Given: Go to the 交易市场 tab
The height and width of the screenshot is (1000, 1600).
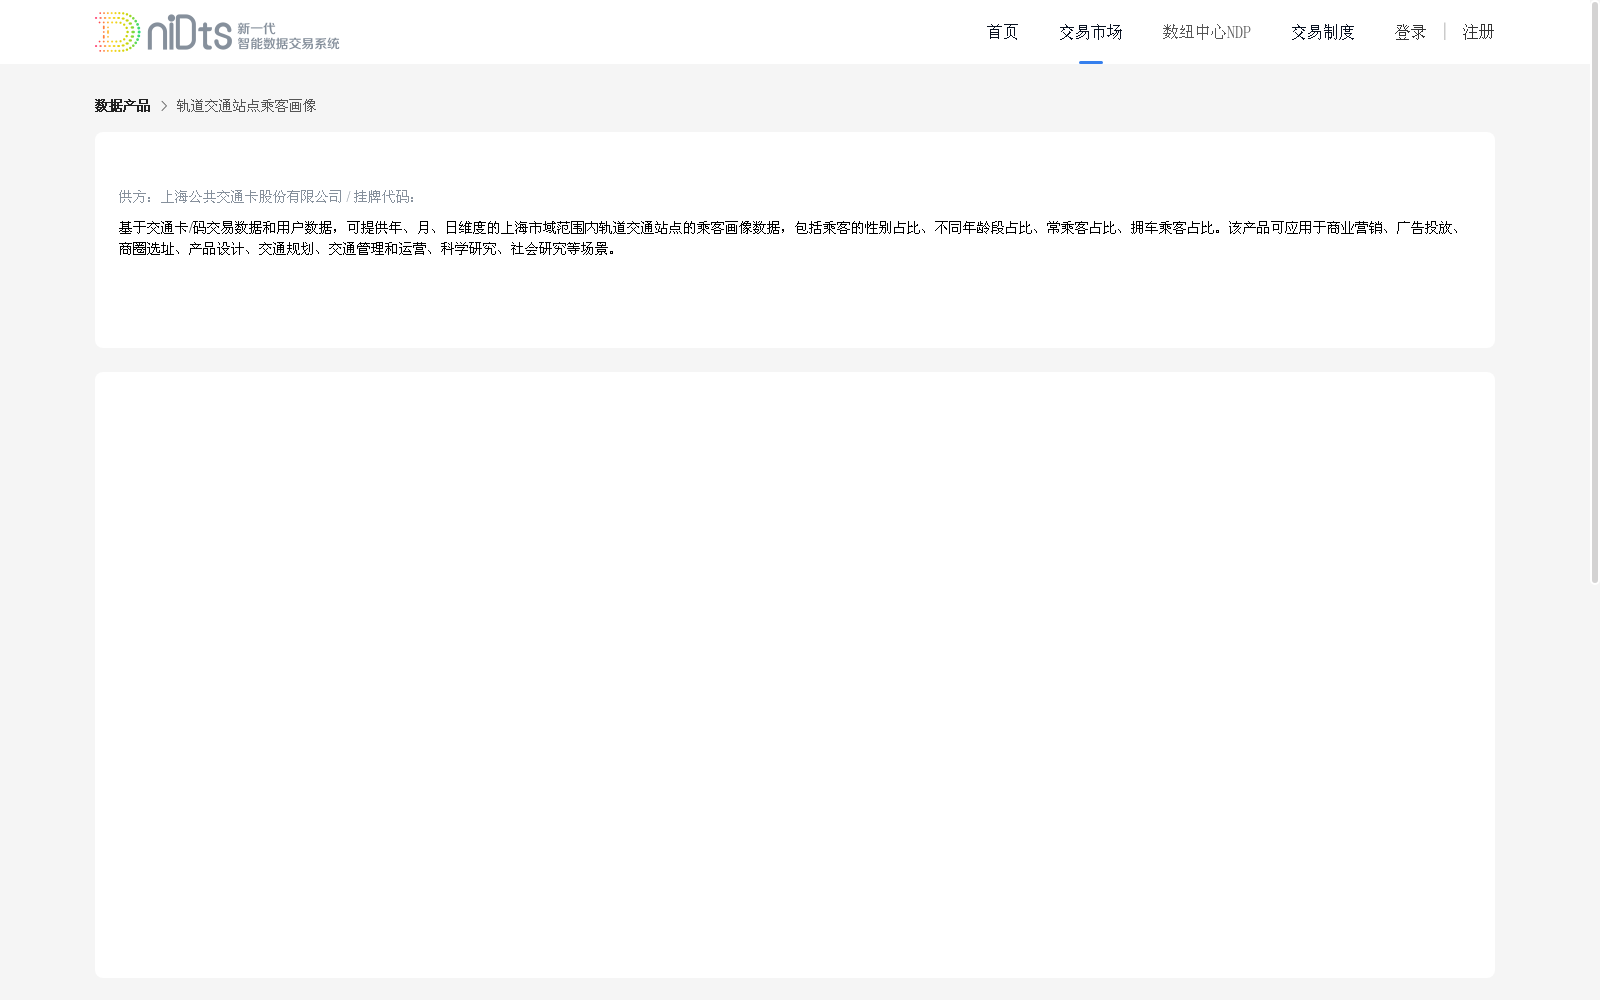Looking at the screenshot, I should coord(1090,32).
